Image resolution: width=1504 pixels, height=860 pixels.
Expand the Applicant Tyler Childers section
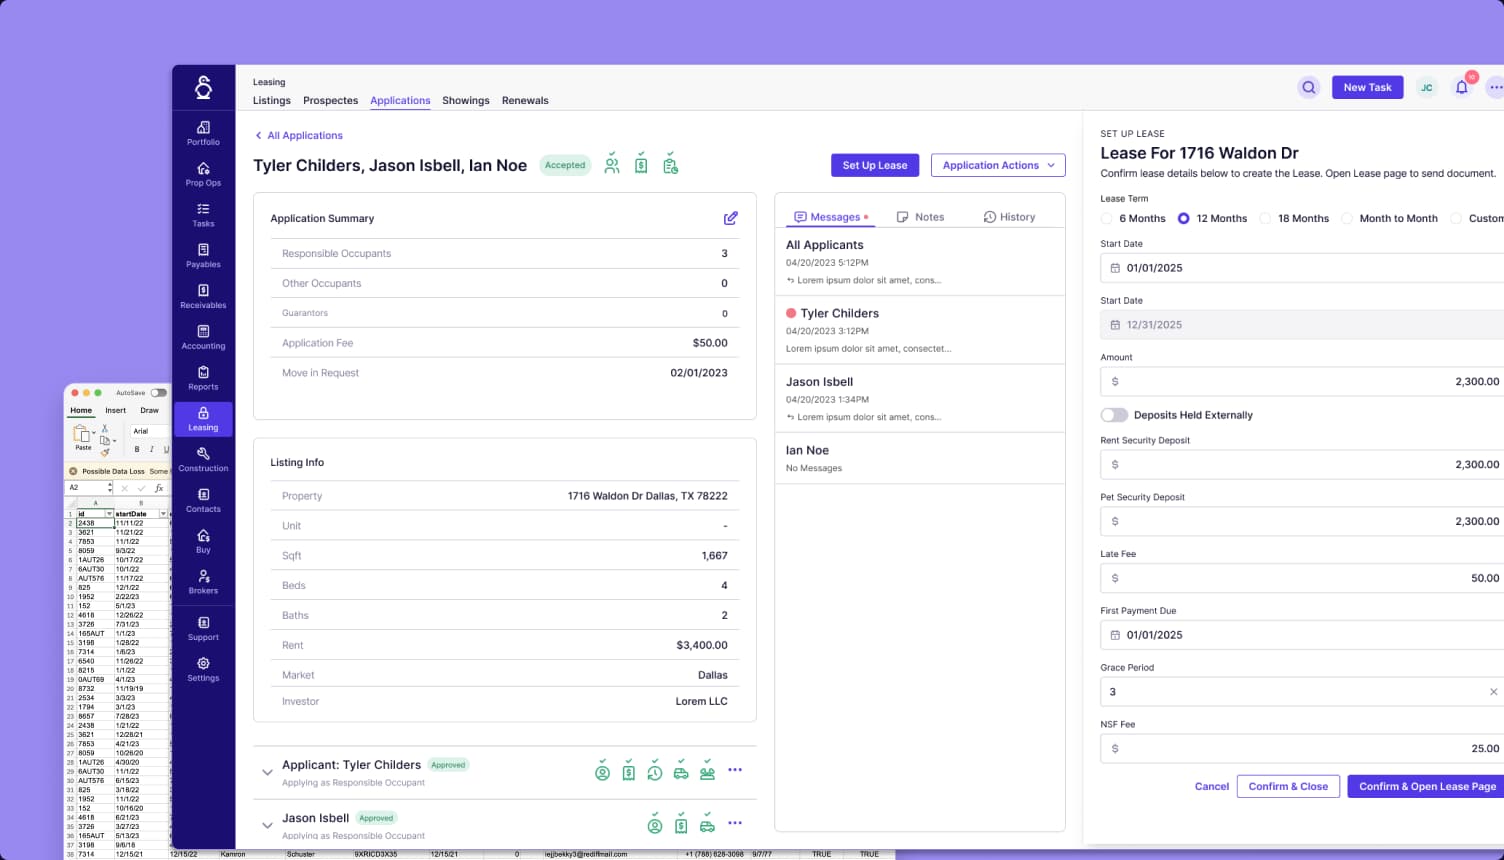267,772
